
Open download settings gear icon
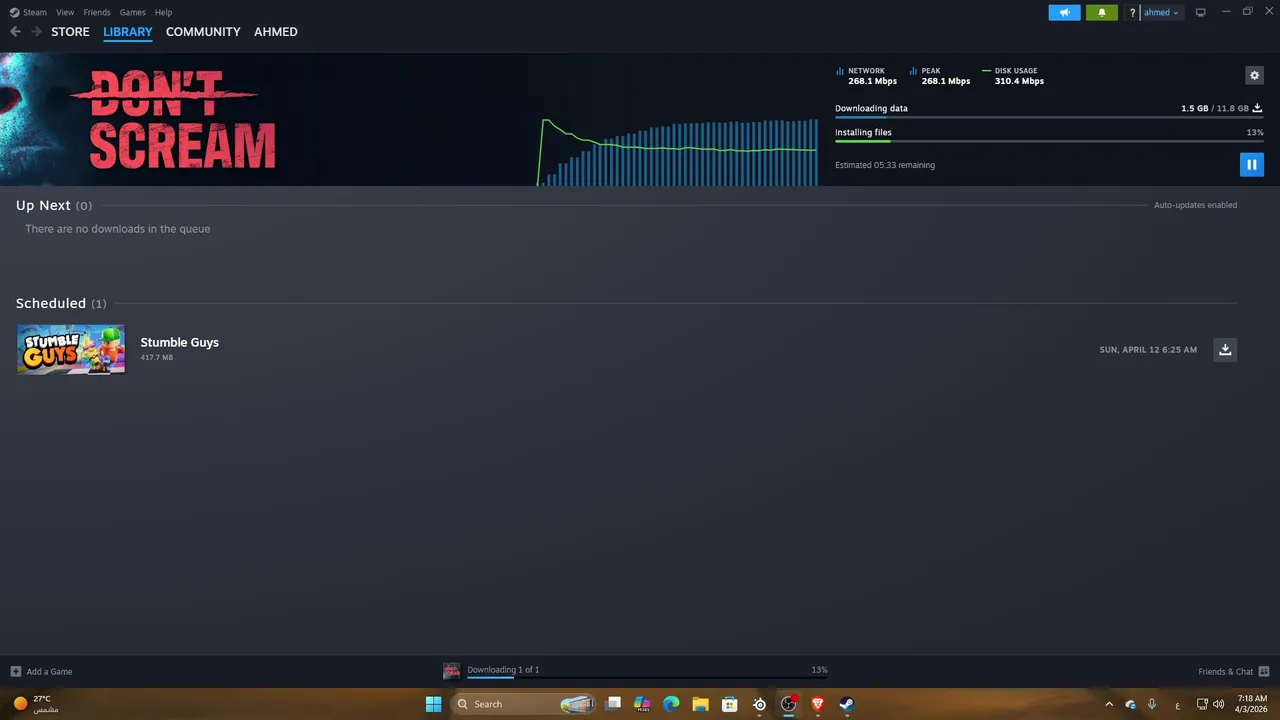pyautogui.click(x=1254, y=75)
